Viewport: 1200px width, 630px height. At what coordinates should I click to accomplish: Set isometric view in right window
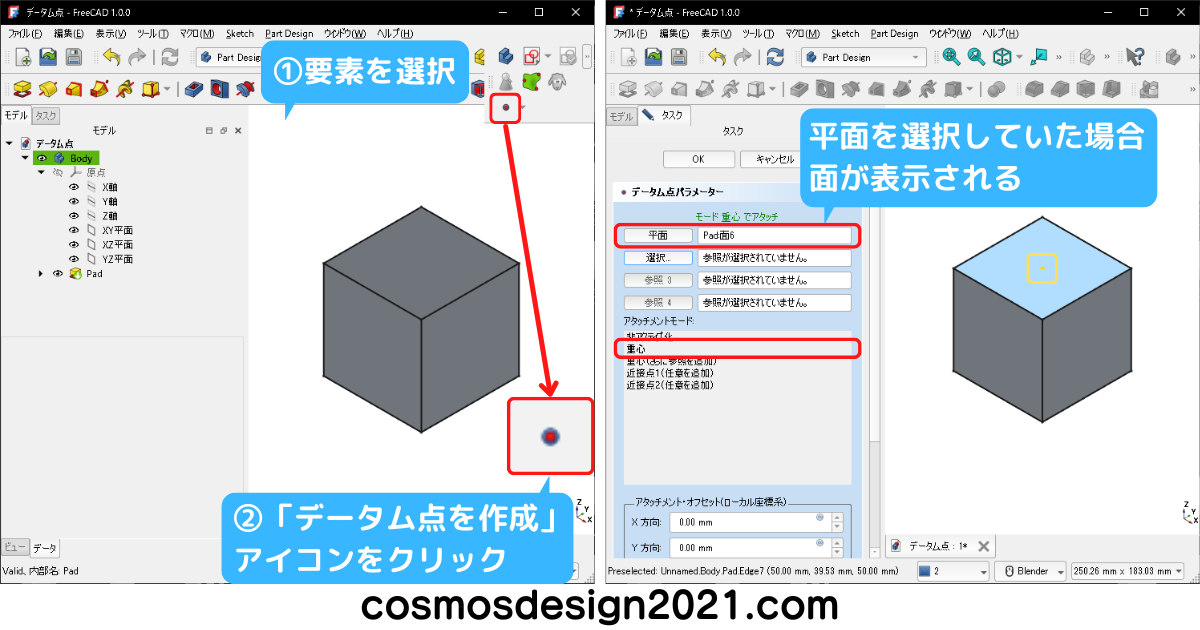1001,57
